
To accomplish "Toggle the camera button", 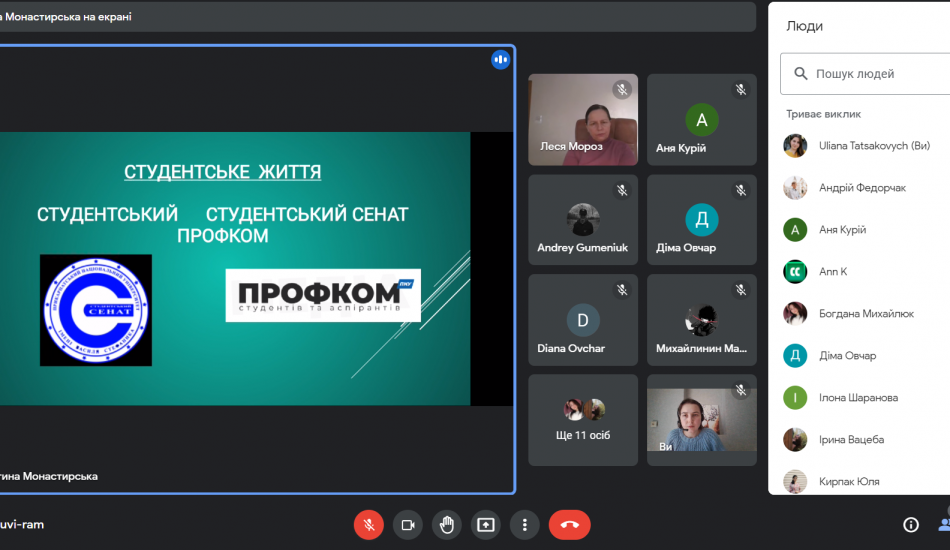I will [x=408, y=524].
